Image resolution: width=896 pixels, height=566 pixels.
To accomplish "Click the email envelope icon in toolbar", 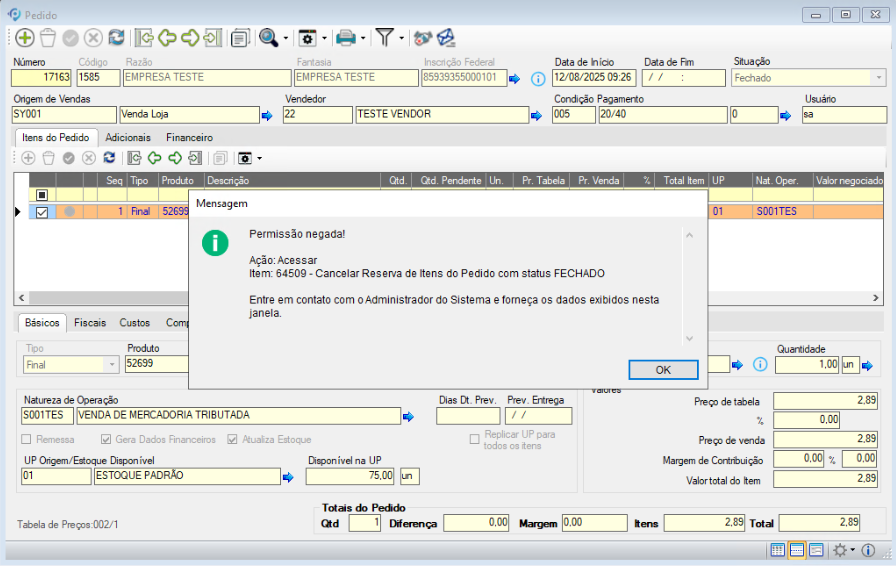I will click(x=445, y=38).
